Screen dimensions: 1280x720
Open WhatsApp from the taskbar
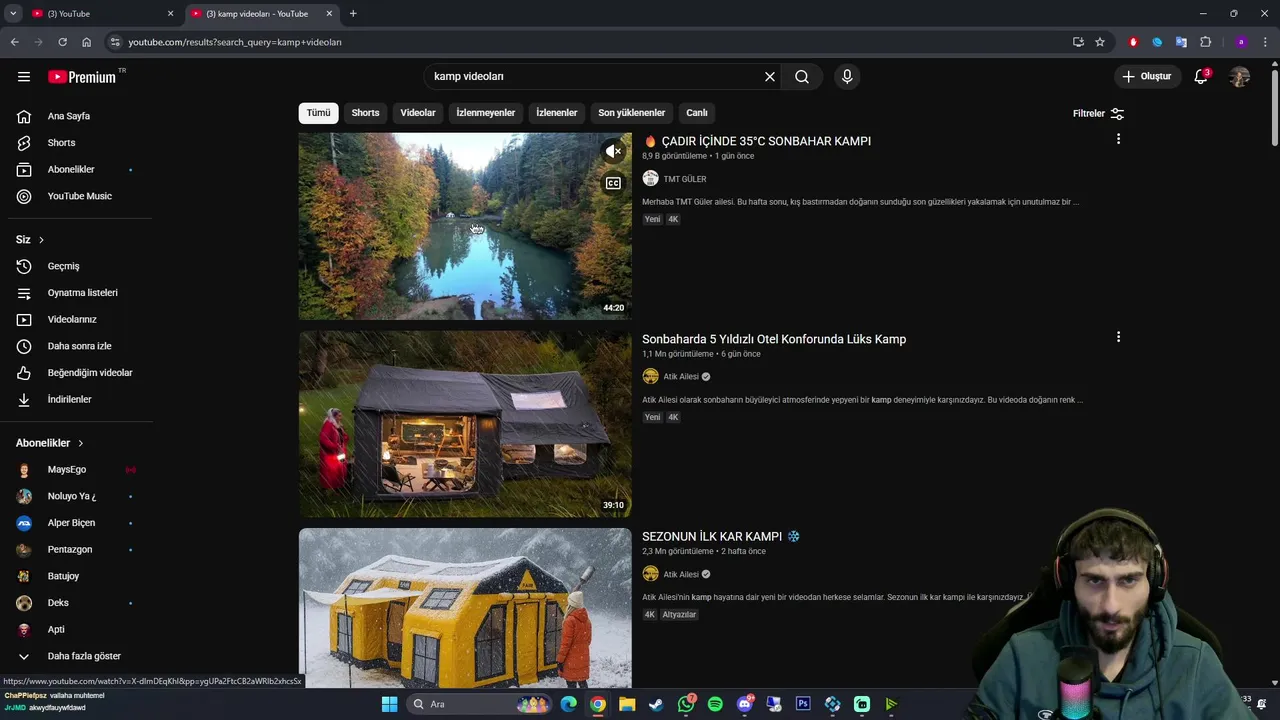coord(686,704)
